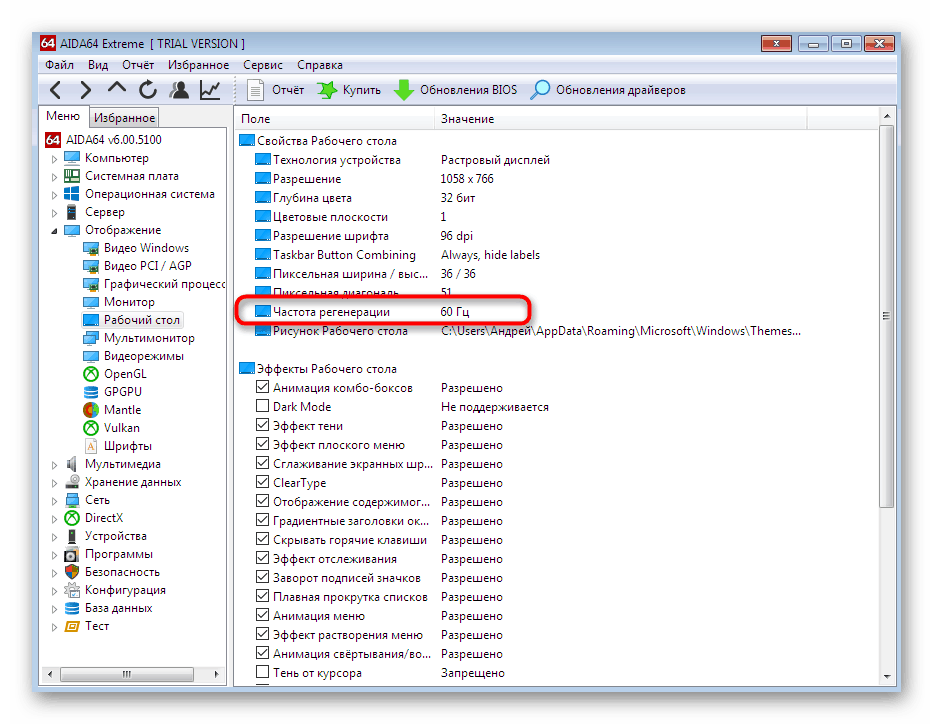The width and height of the screenshot is (933, 724).
Task: Click the Отчёт report page icon
Action: click(x=255, y=90)
